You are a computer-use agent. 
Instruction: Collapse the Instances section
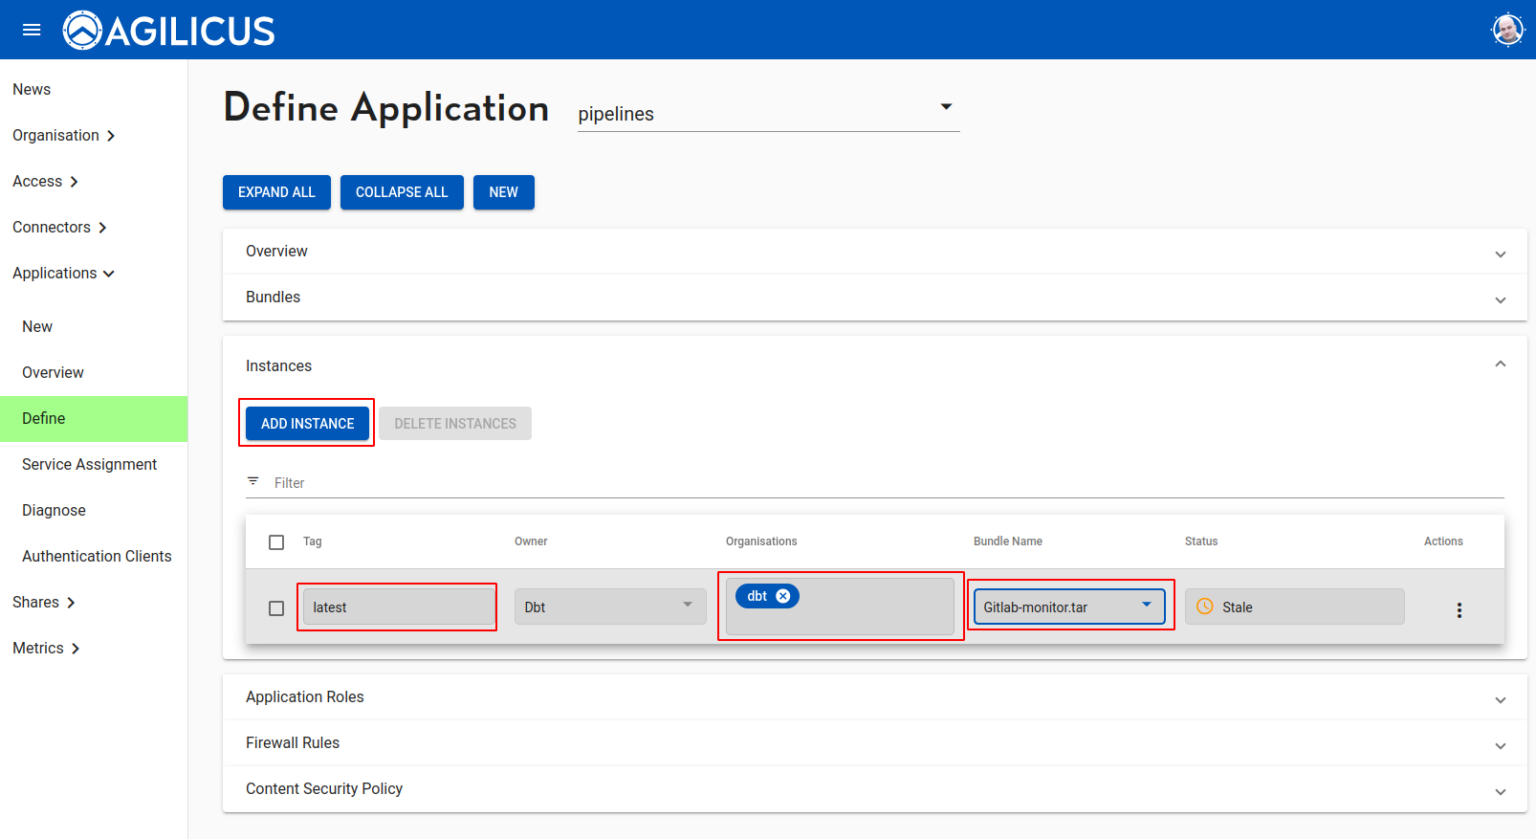point(1500,365)
